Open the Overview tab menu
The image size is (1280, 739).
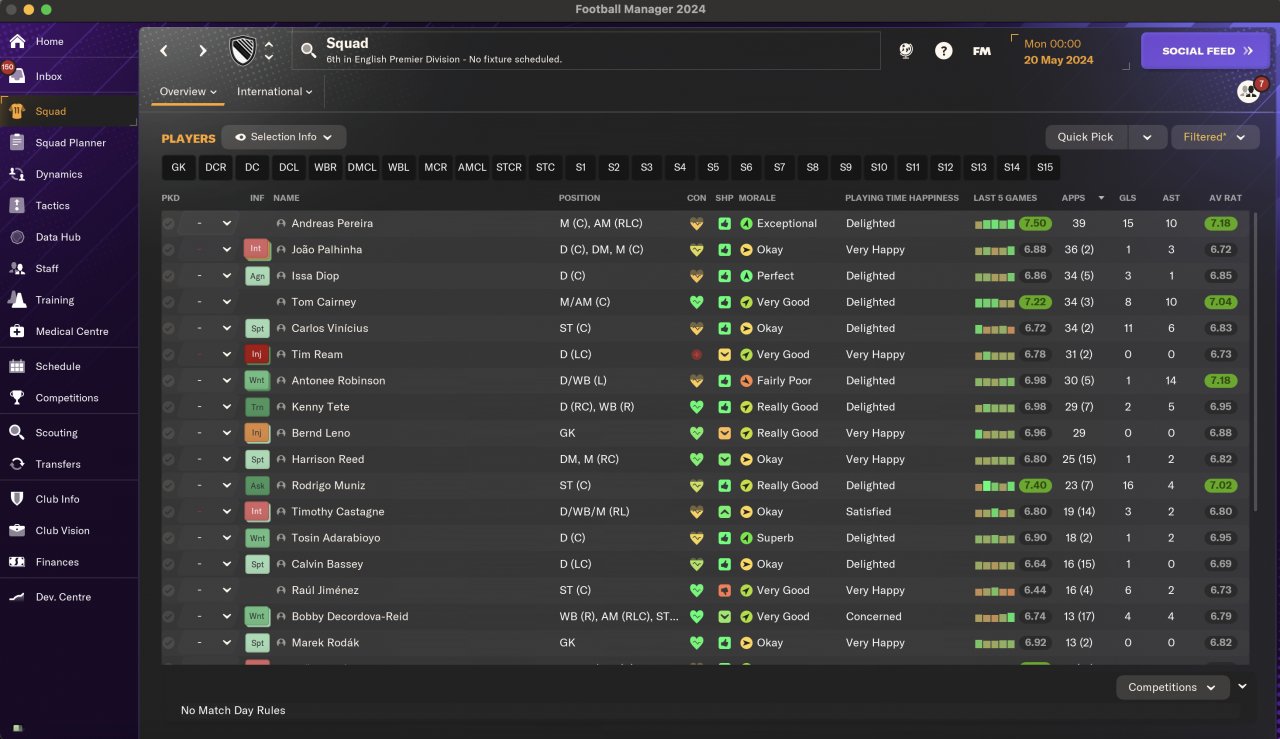pyautogui.click(x=188, y=92)
